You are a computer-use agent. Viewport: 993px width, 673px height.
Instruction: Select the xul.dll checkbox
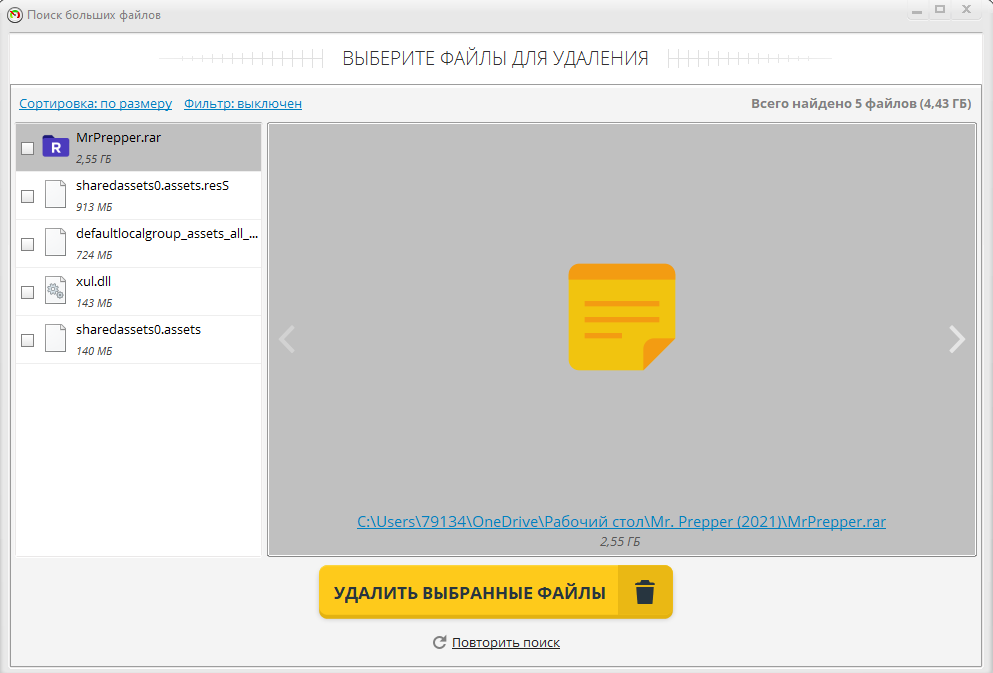click(27, 292)
